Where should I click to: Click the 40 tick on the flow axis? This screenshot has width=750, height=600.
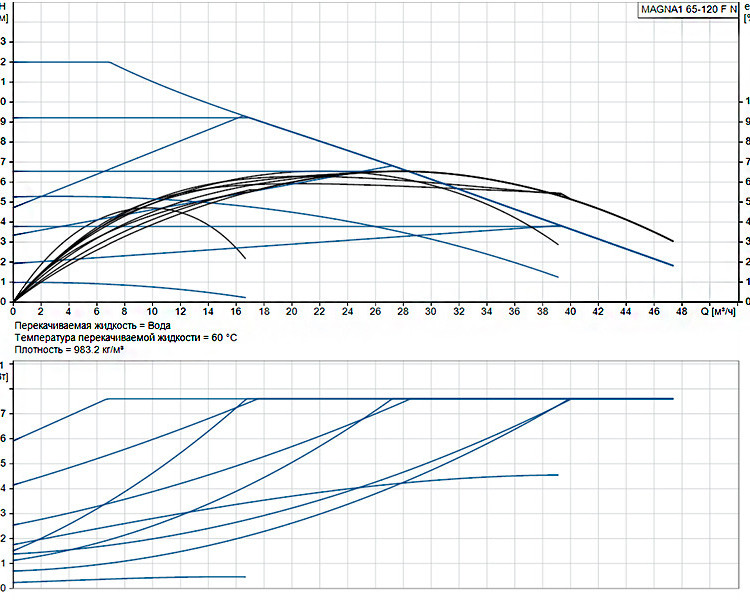click(x=570, y=311)
